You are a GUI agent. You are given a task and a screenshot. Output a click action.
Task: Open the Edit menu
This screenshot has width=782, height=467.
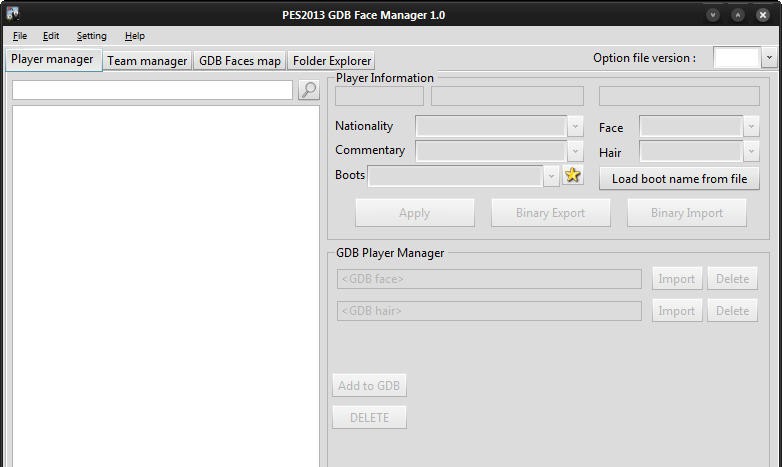[50, 36]
